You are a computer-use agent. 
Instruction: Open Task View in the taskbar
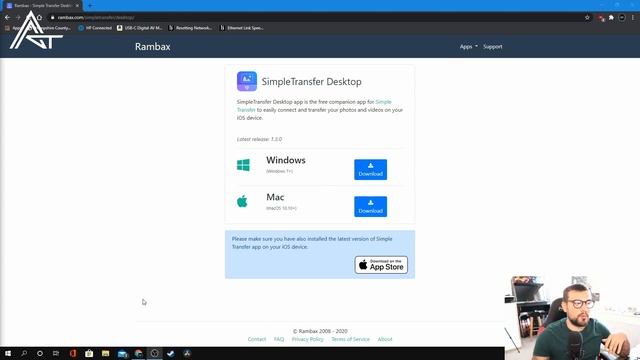pyautogui.click(x=56, y=353)
